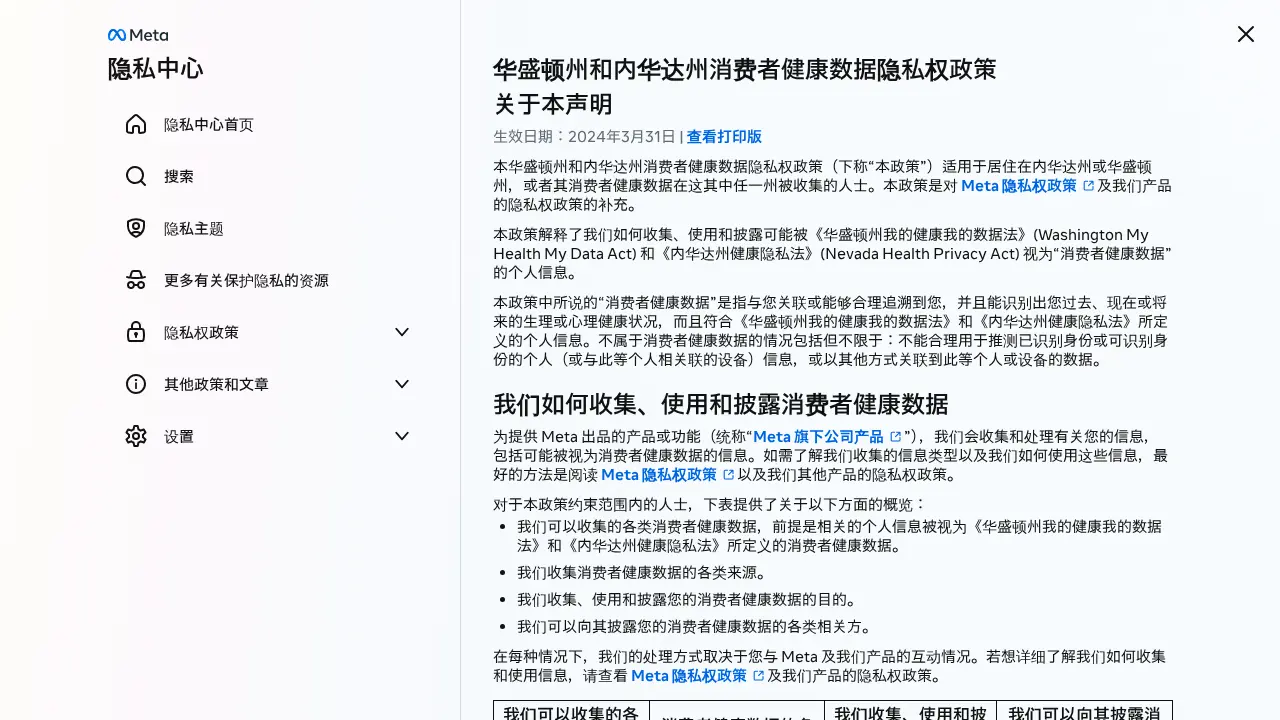The width and height of the screenshot is (1280, 720).
Task: Click the bullet 我们收集消费者健康数据的各类来源。
Action: 642,573
